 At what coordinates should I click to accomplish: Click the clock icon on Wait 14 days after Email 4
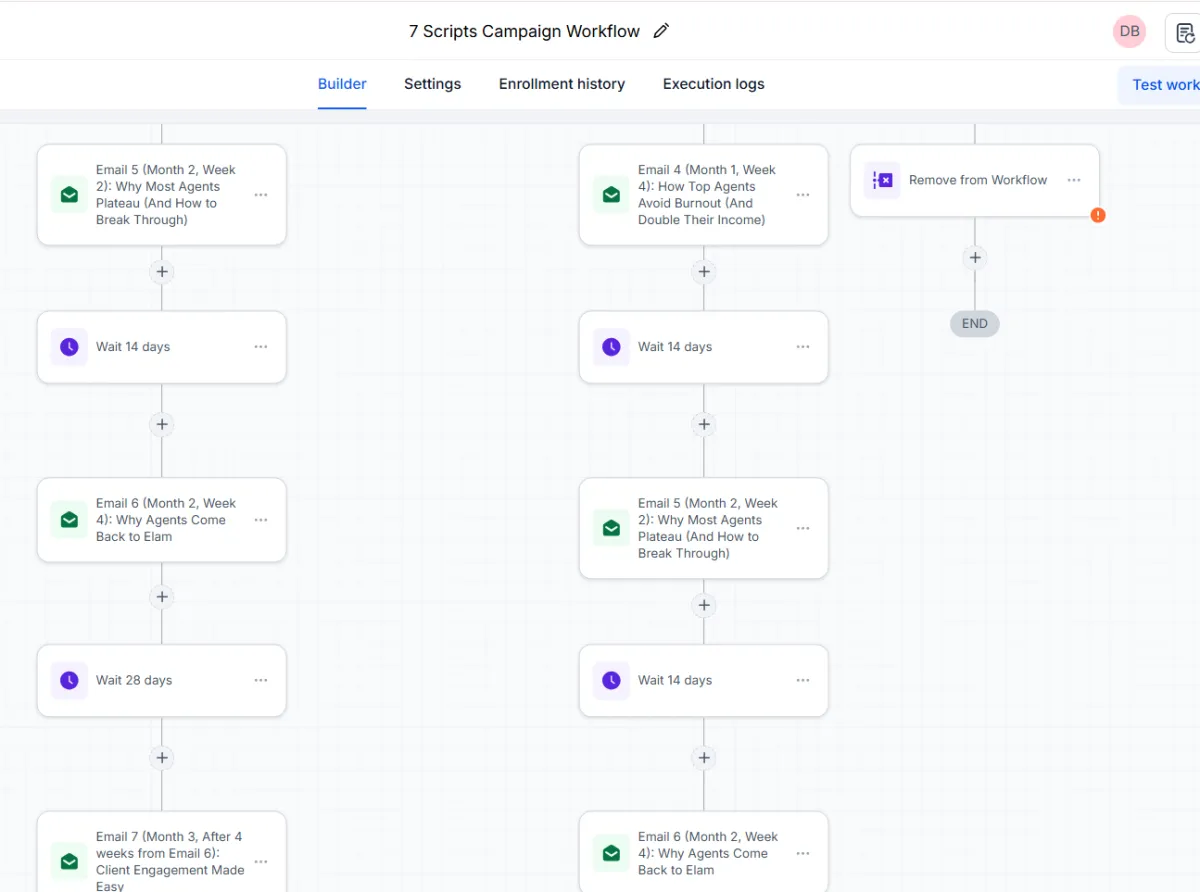[611, 347]
